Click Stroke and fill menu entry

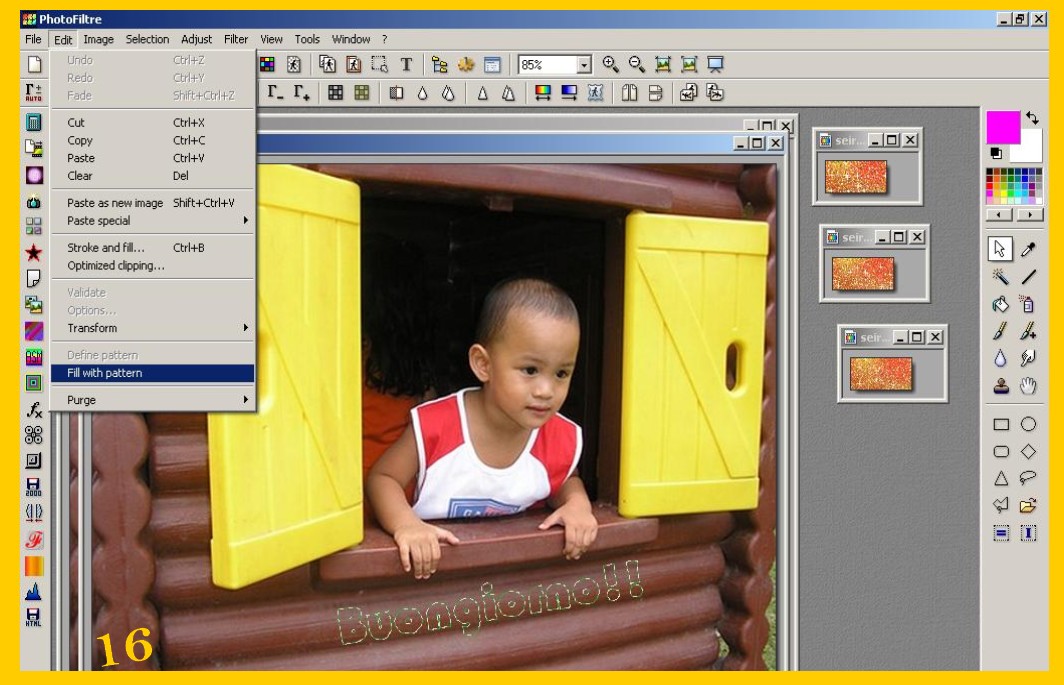[106, 248]
